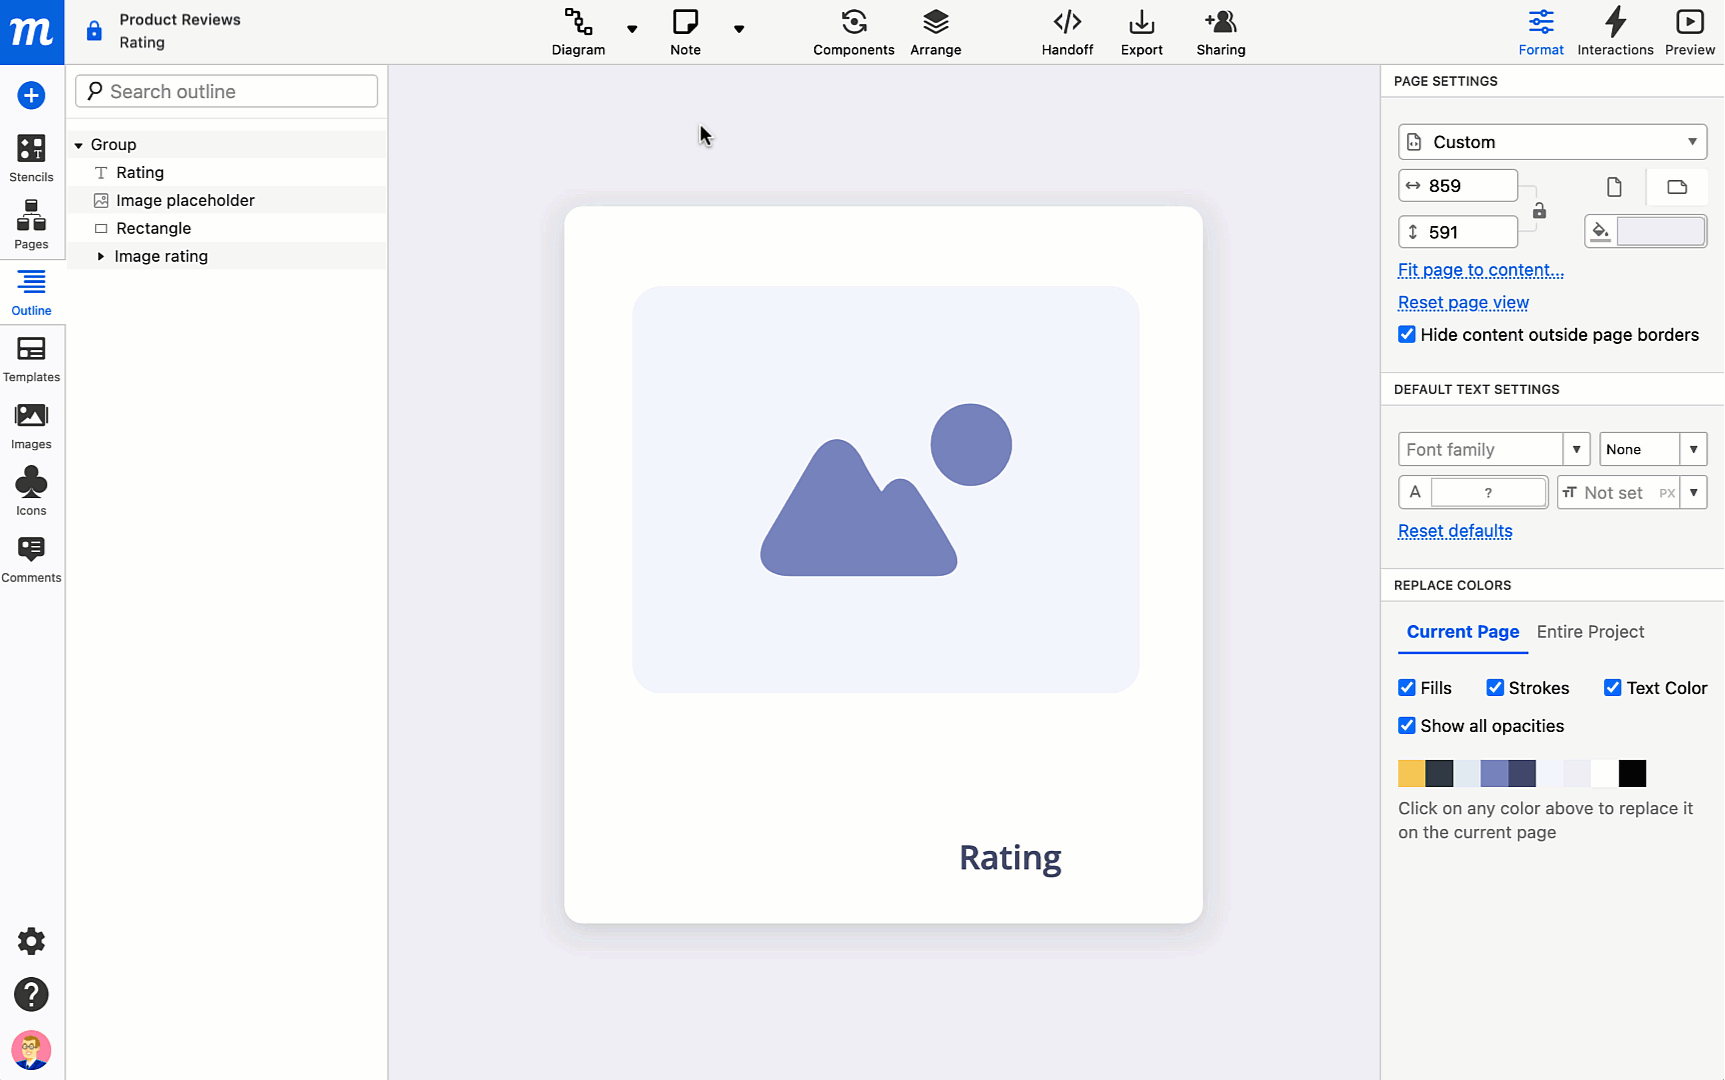Click the Handoff code icon

tap(1067, 22)
